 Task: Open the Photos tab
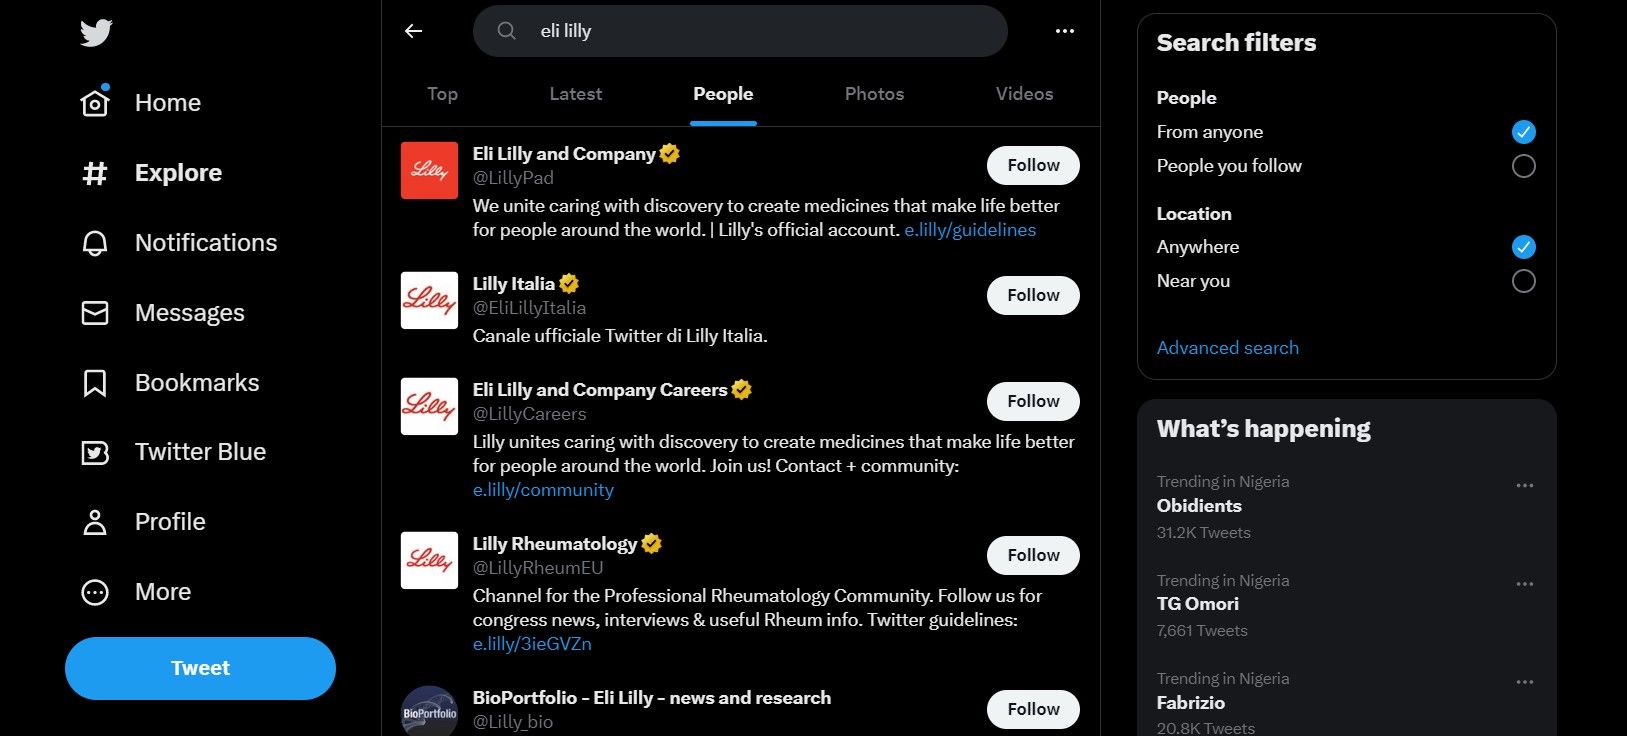874,93
